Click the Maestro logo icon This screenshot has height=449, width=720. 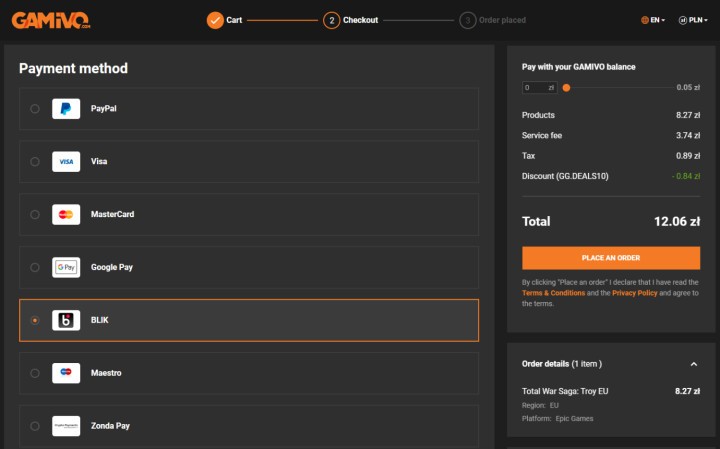(66, 373)
